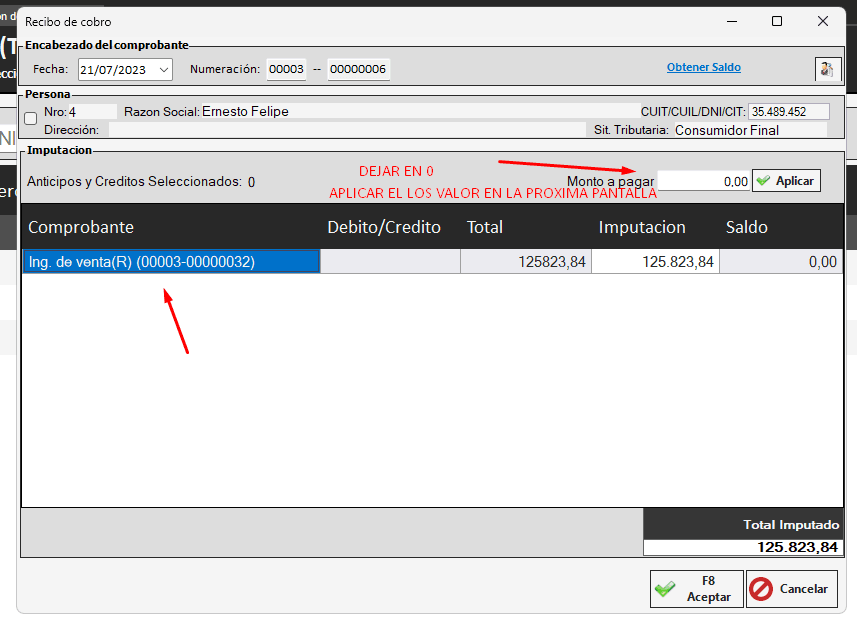Click the person icon next to Obtener Saldo

(828, 69)
